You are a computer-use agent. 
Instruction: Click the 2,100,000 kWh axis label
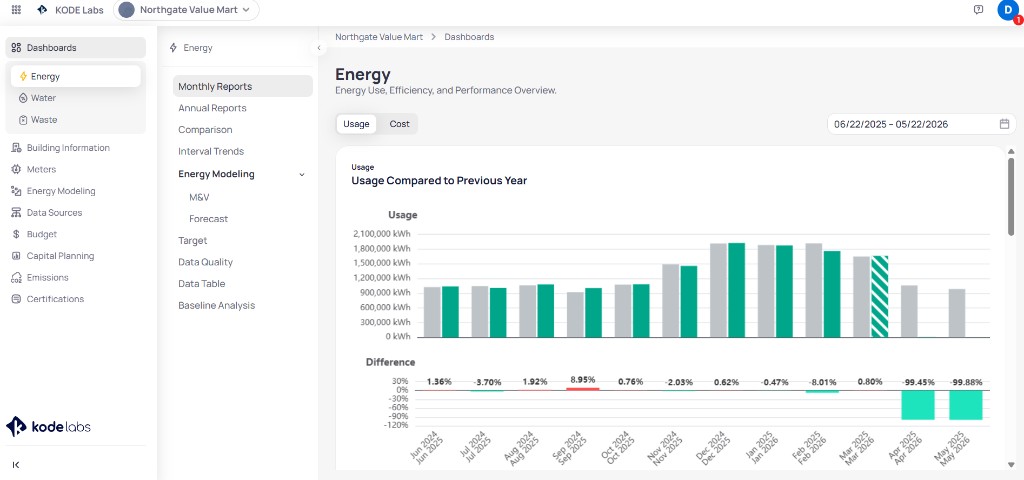tap(382, 234)
